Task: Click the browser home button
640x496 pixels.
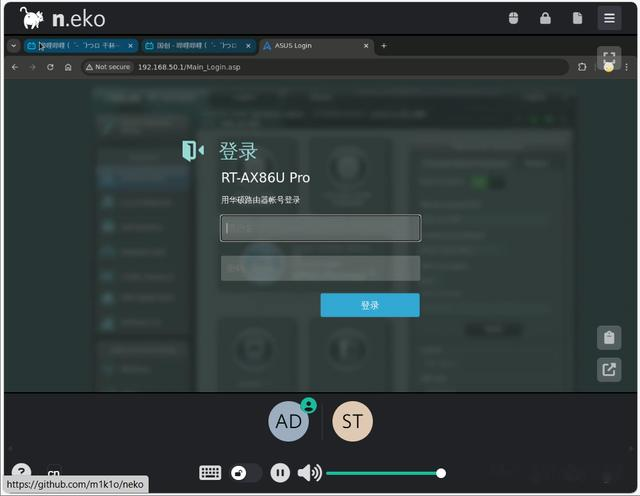Action: pyautogui.click(x=68, y=67)
